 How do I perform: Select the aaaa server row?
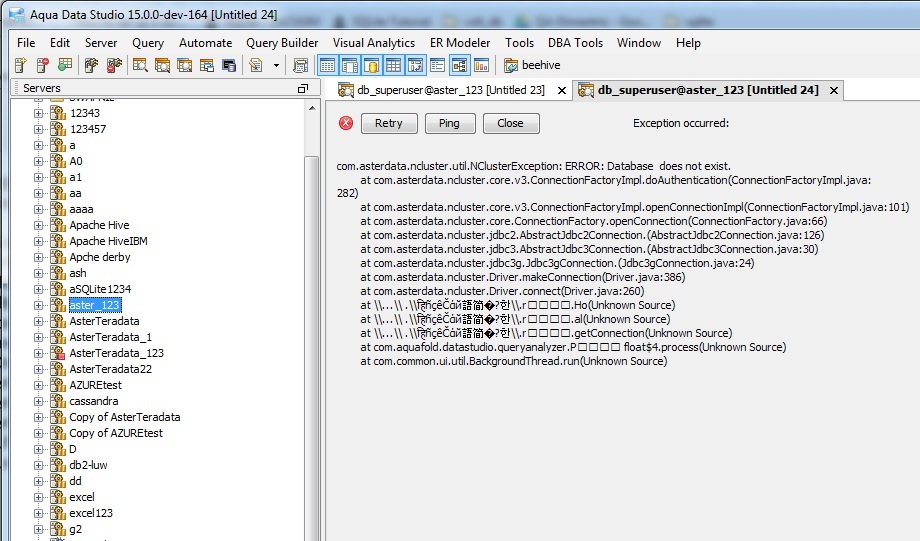81,209
